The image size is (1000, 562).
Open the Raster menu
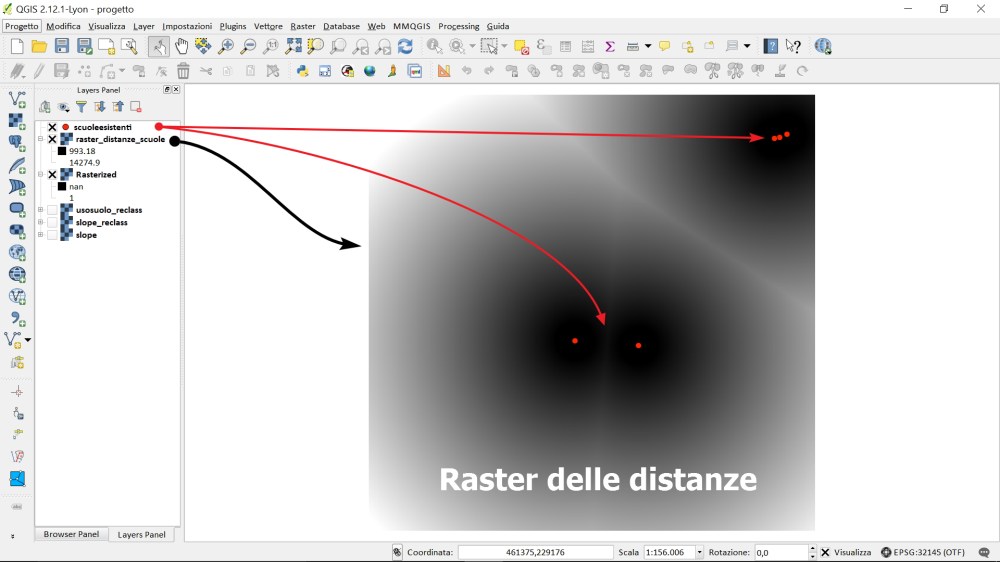(x=303, y=26)
